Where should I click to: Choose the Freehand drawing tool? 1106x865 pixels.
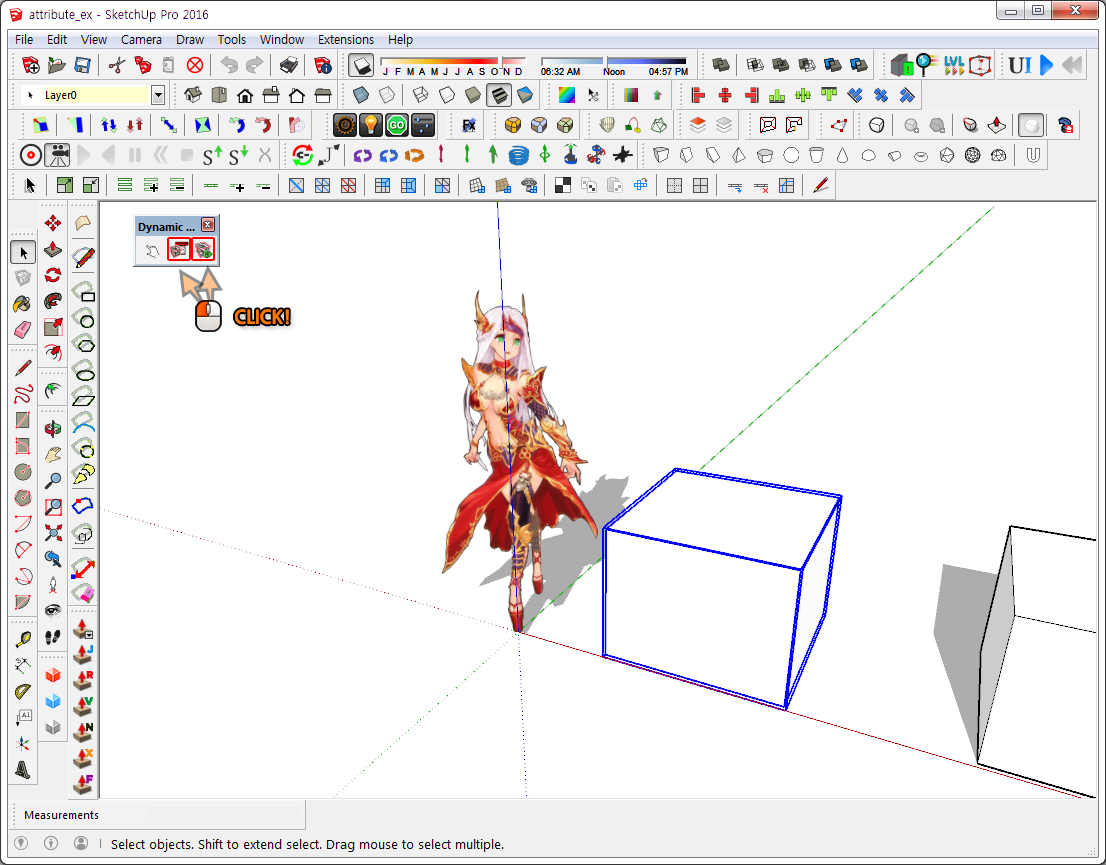[x=23, y=394]
